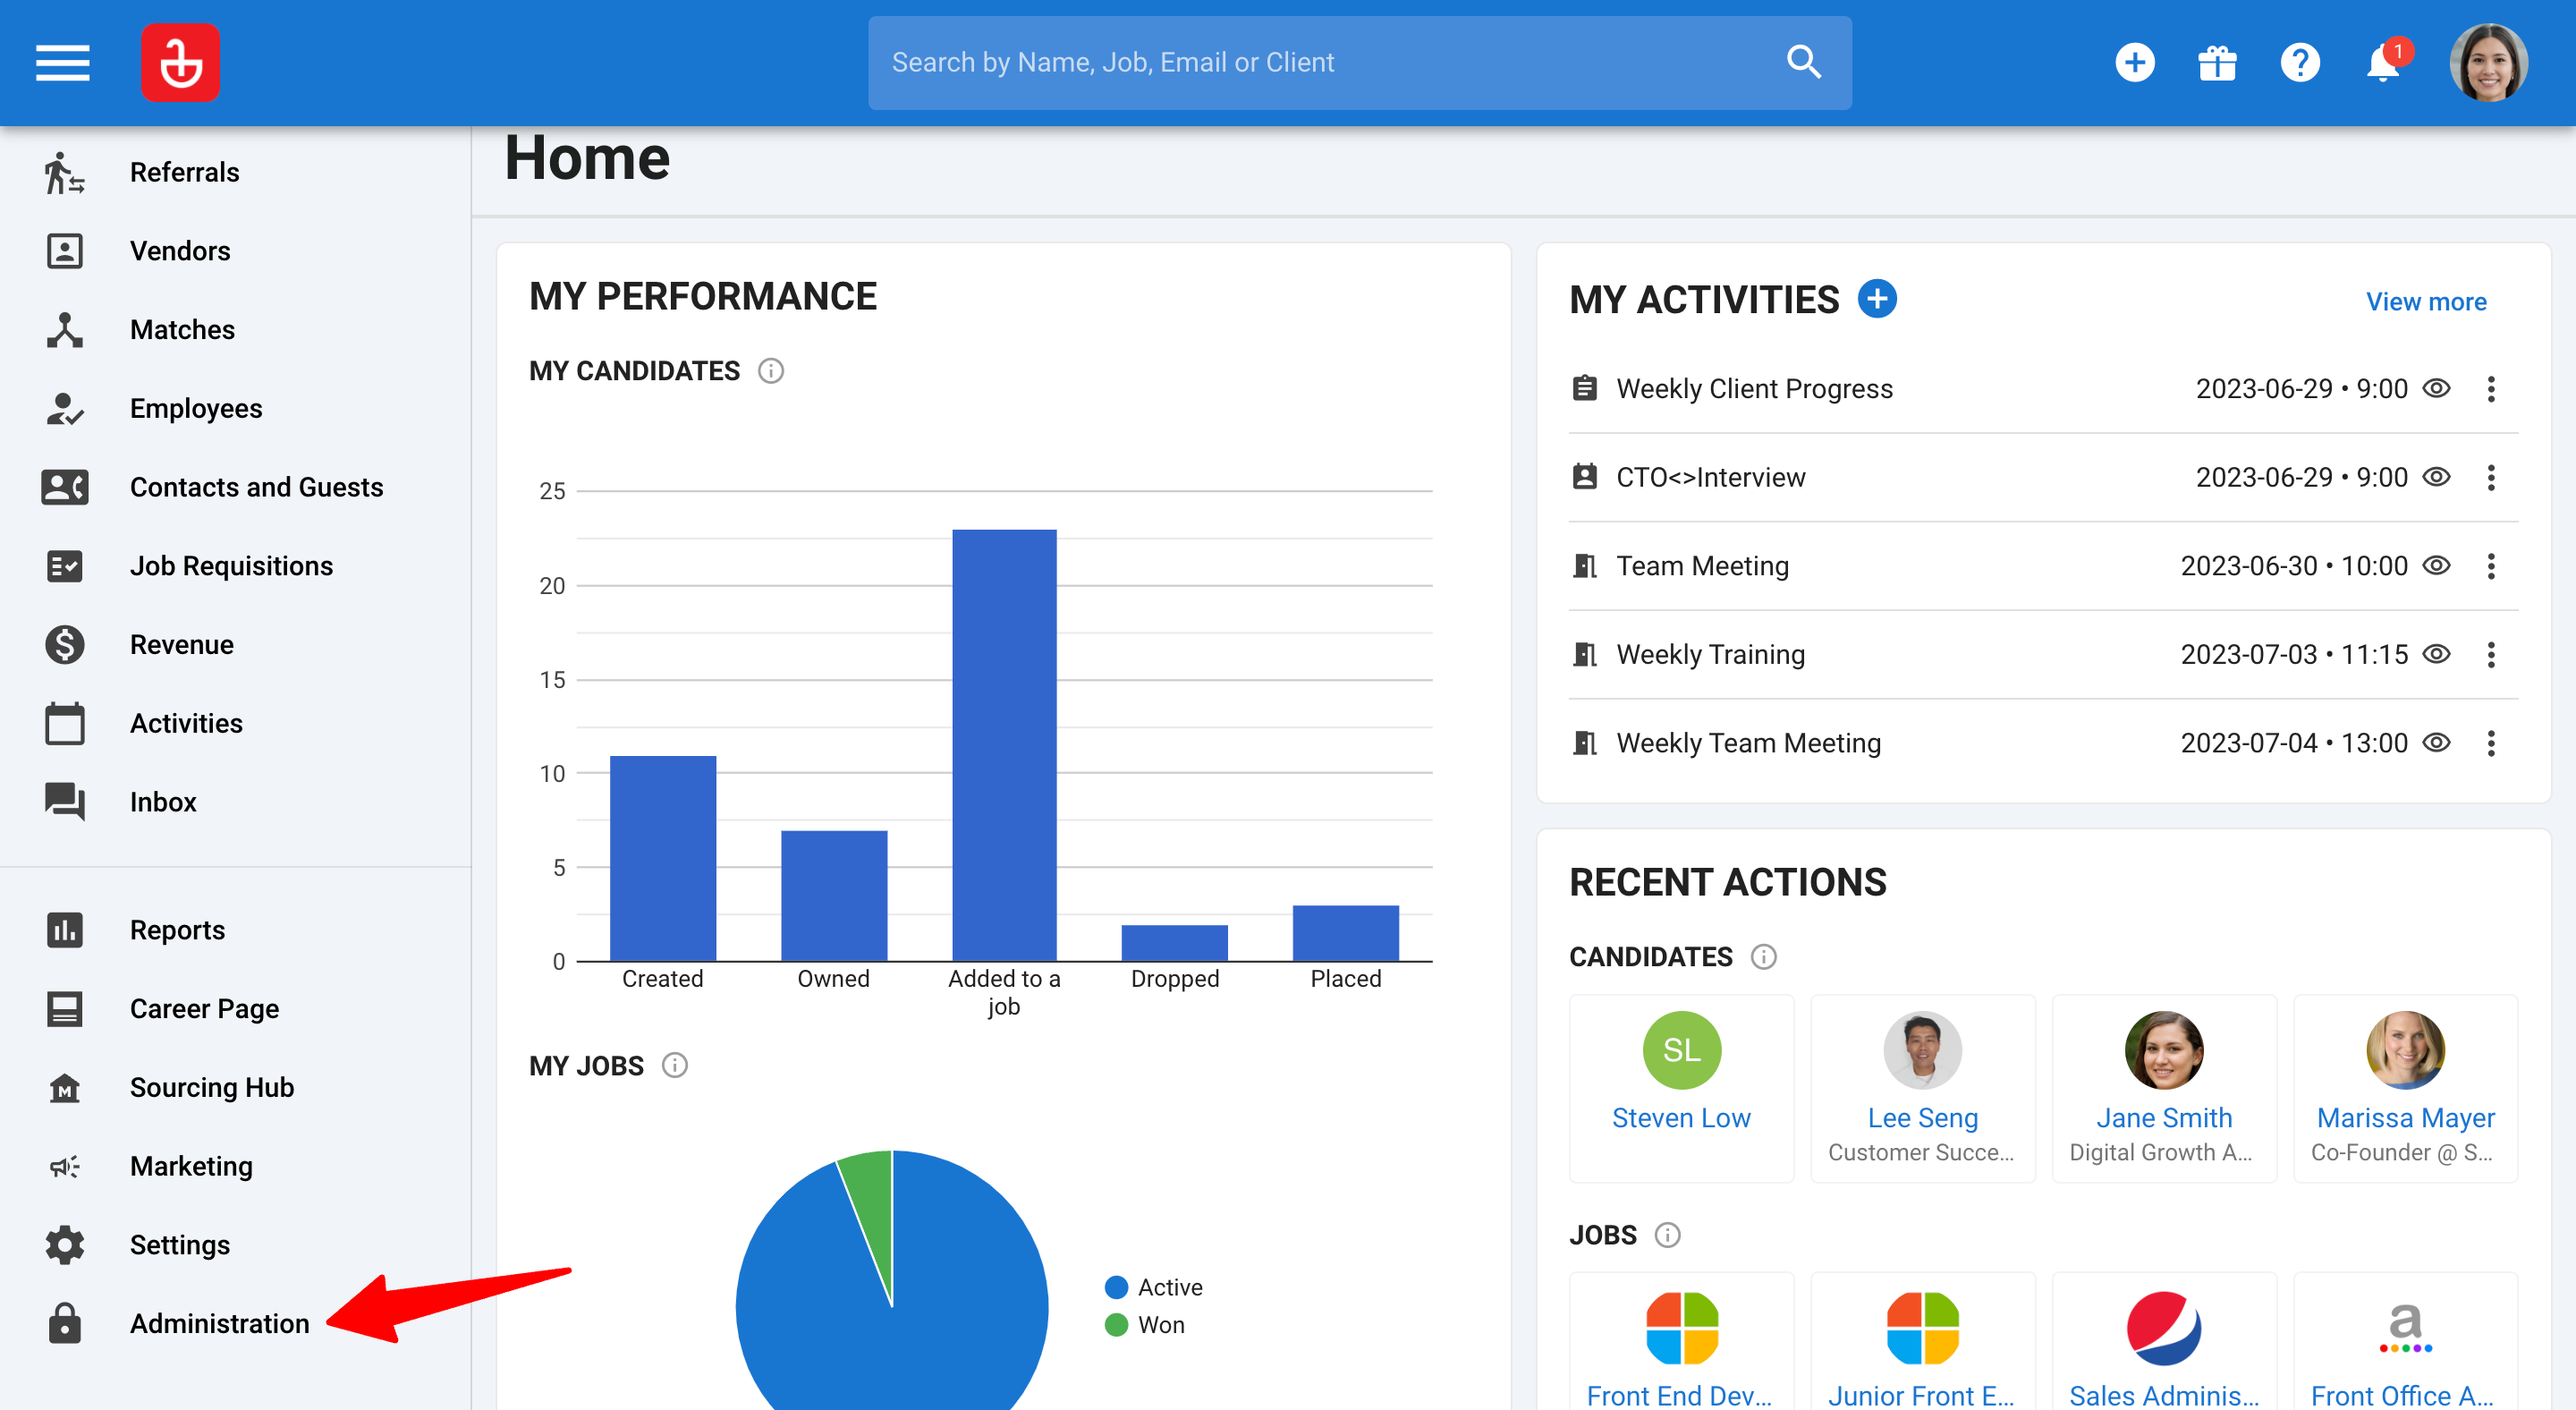Click the Recent Candidates info icon
The image size is (2576, 1410).
point(1763,957)
